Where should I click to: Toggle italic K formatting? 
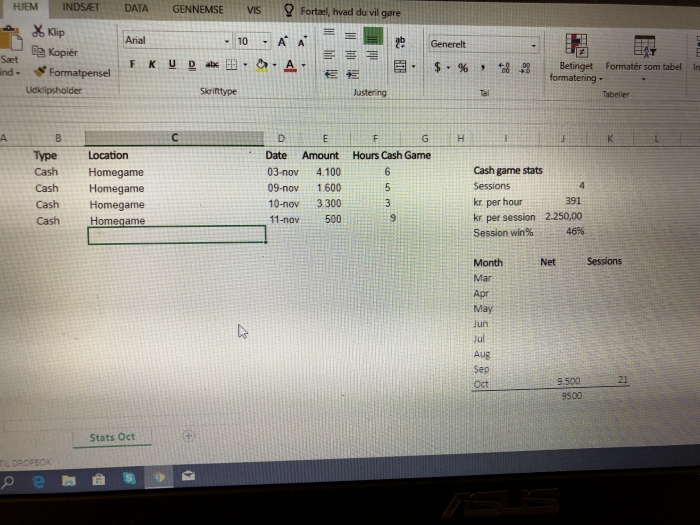[152, 64]
